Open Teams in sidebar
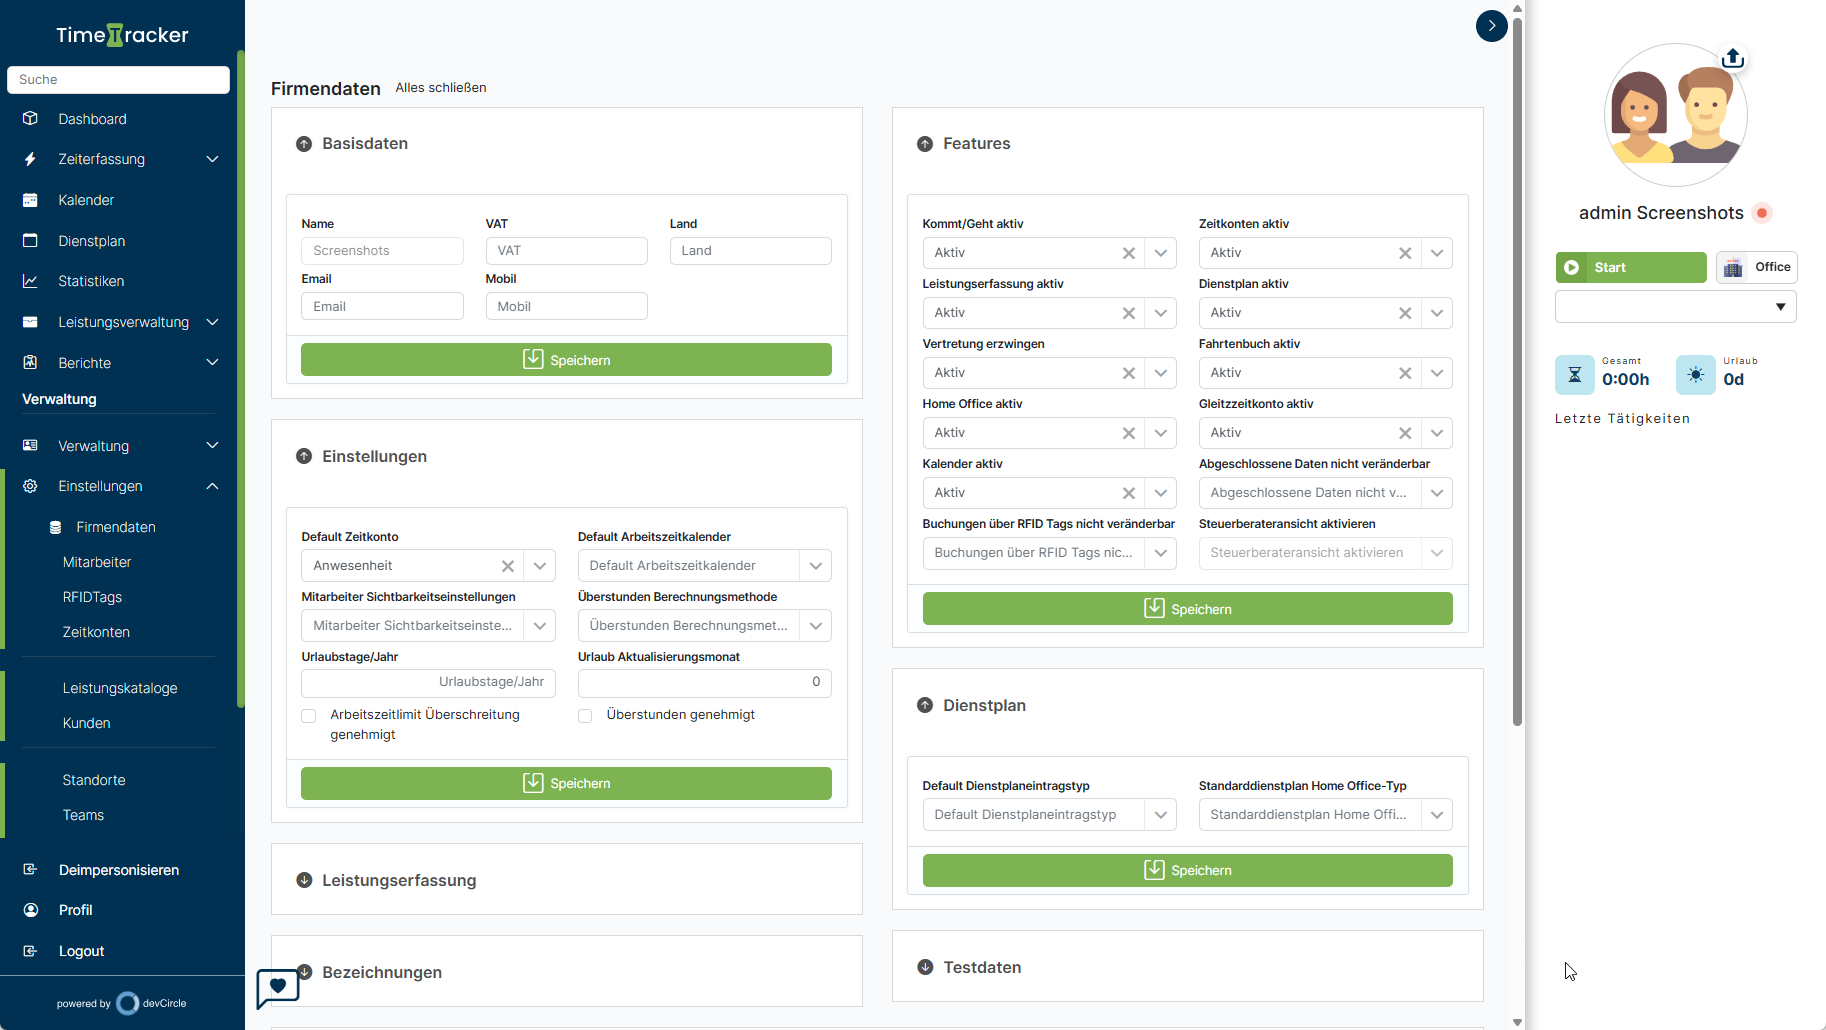The width and height of the screenshot is (1826, 1030). 83,815
